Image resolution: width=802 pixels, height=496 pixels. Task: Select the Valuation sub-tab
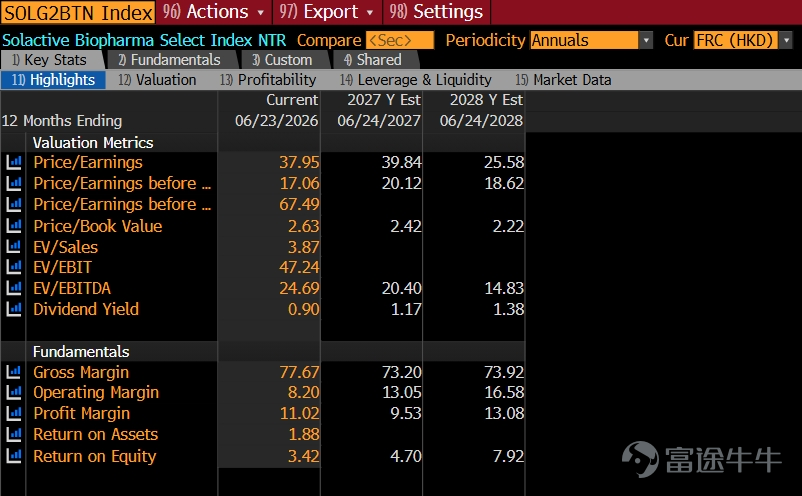click(158, 80)
